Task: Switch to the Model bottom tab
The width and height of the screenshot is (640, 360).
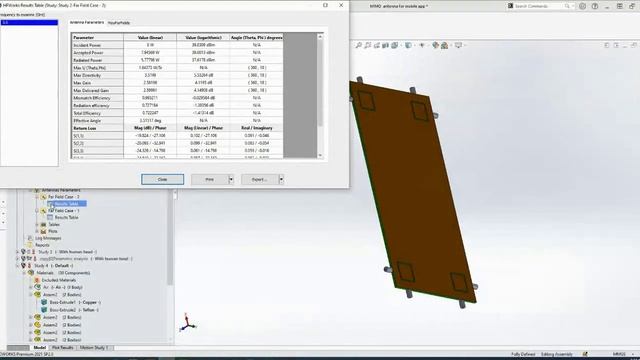Action: click(40, 348)
